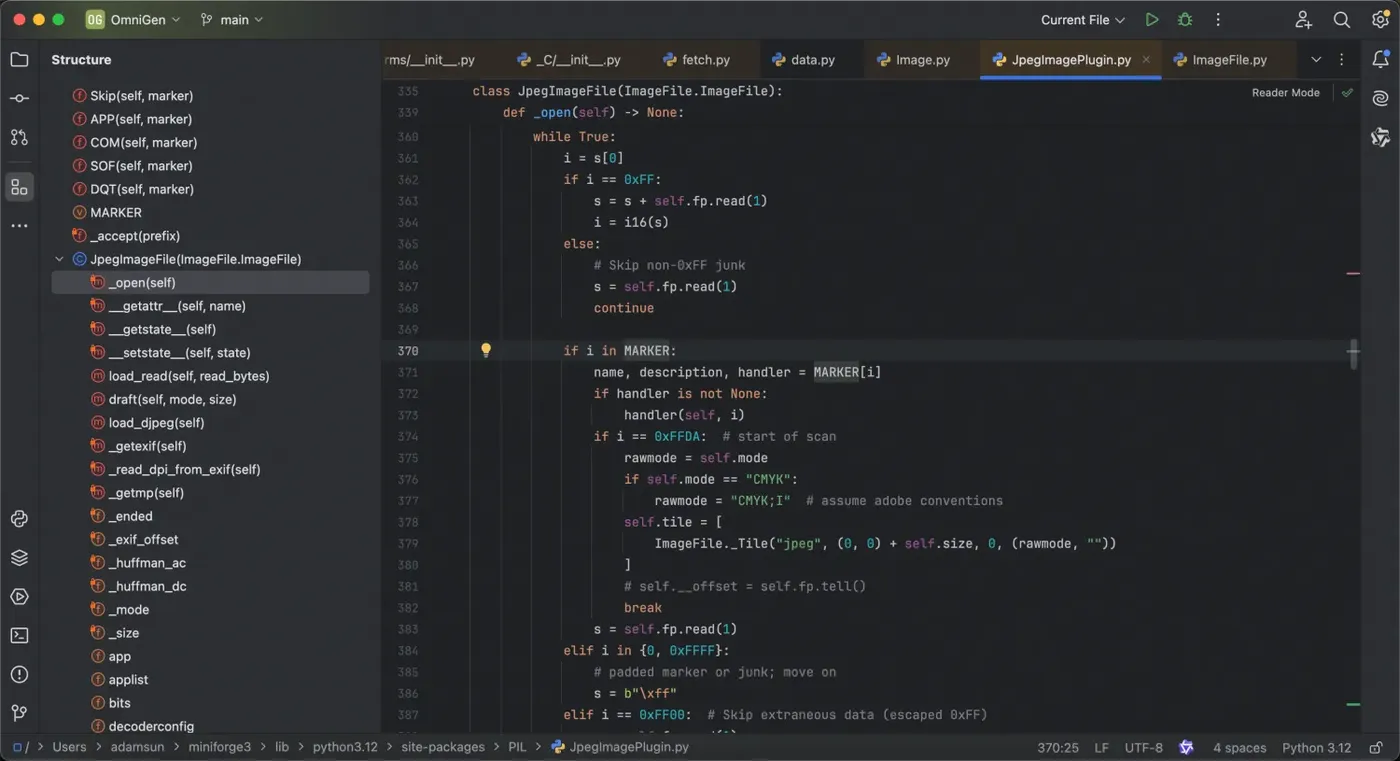Toggle the Structure tool window icon
This screenshot has height=761, width=1400.
(19, 187)
